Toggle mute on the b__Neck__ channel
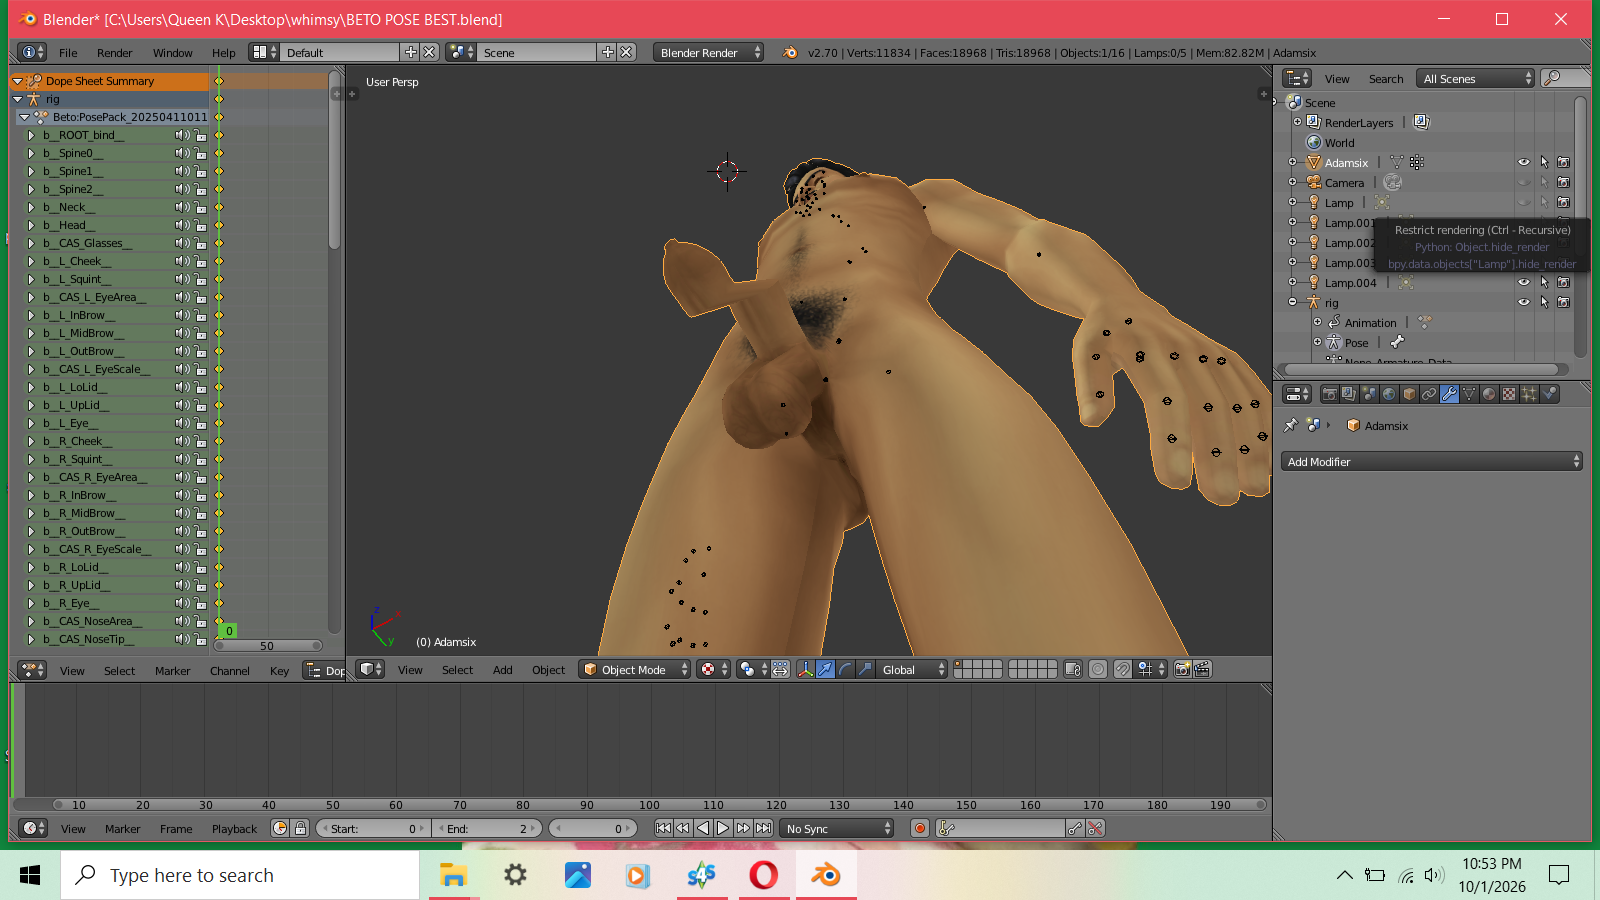 tap(182, 207)
